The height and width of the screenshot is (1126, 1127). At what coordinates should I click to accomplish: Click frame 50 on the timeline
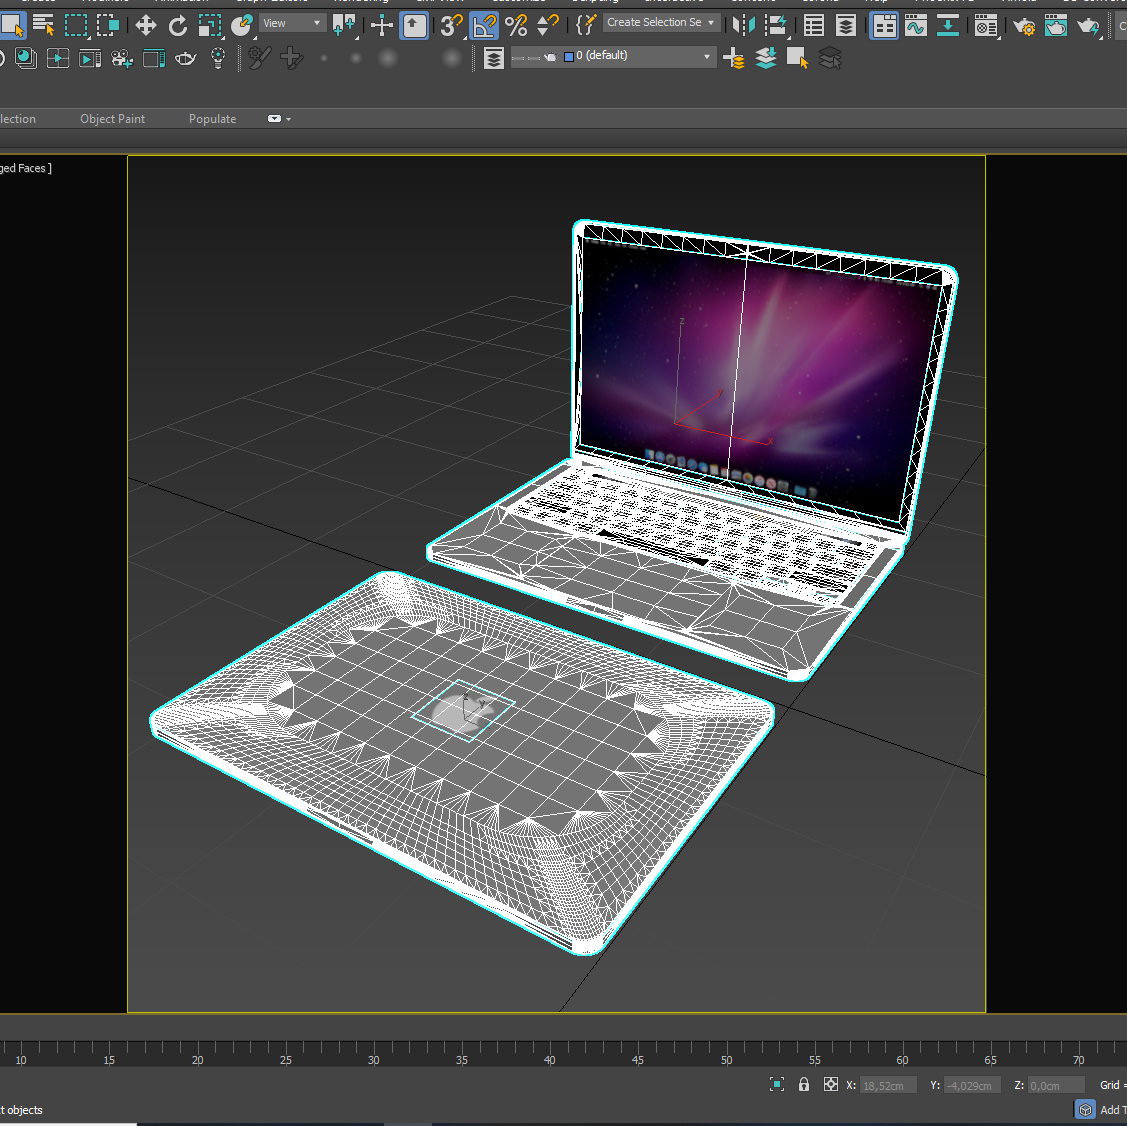click(x=726, y=1050)
